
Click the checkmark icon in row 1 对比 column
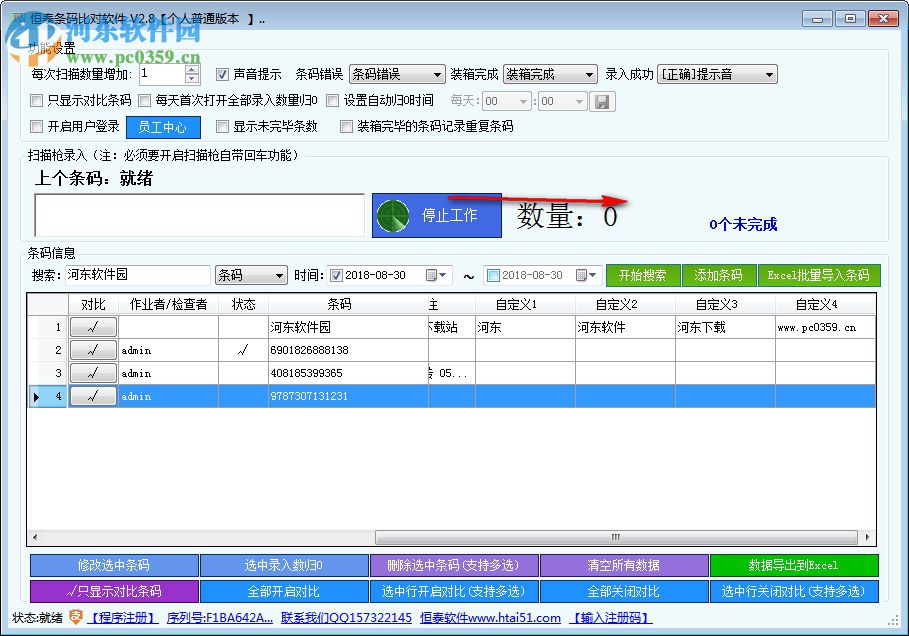point(94,326)
